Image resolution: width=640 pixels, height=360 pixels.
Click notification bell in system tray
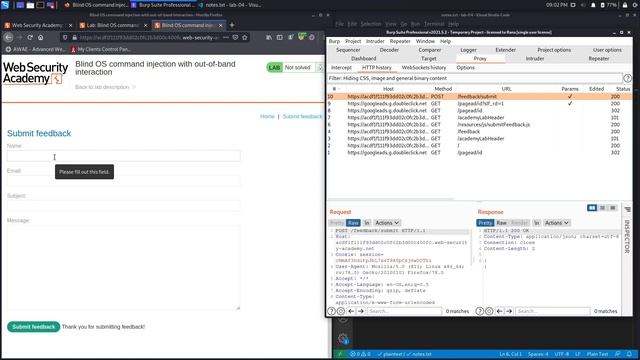593,5
